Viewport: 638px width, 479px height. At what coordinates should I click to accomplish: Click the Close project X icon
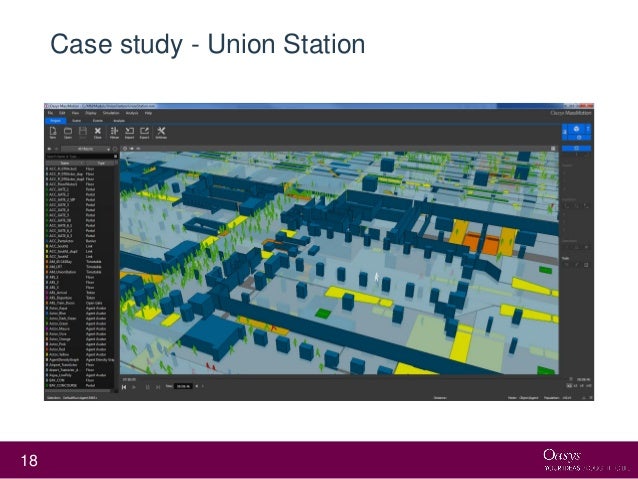[98, 133]
